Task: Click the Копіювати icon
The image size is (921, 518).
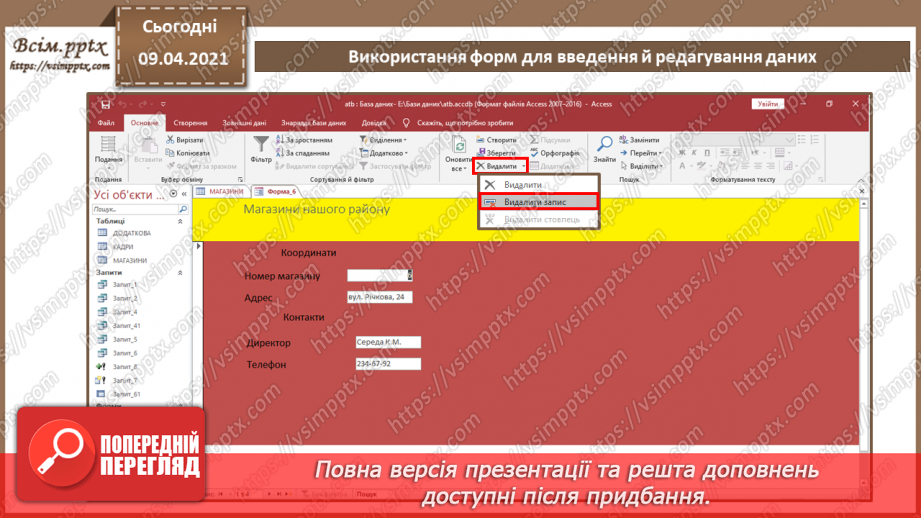Action: tap(170, 153)
